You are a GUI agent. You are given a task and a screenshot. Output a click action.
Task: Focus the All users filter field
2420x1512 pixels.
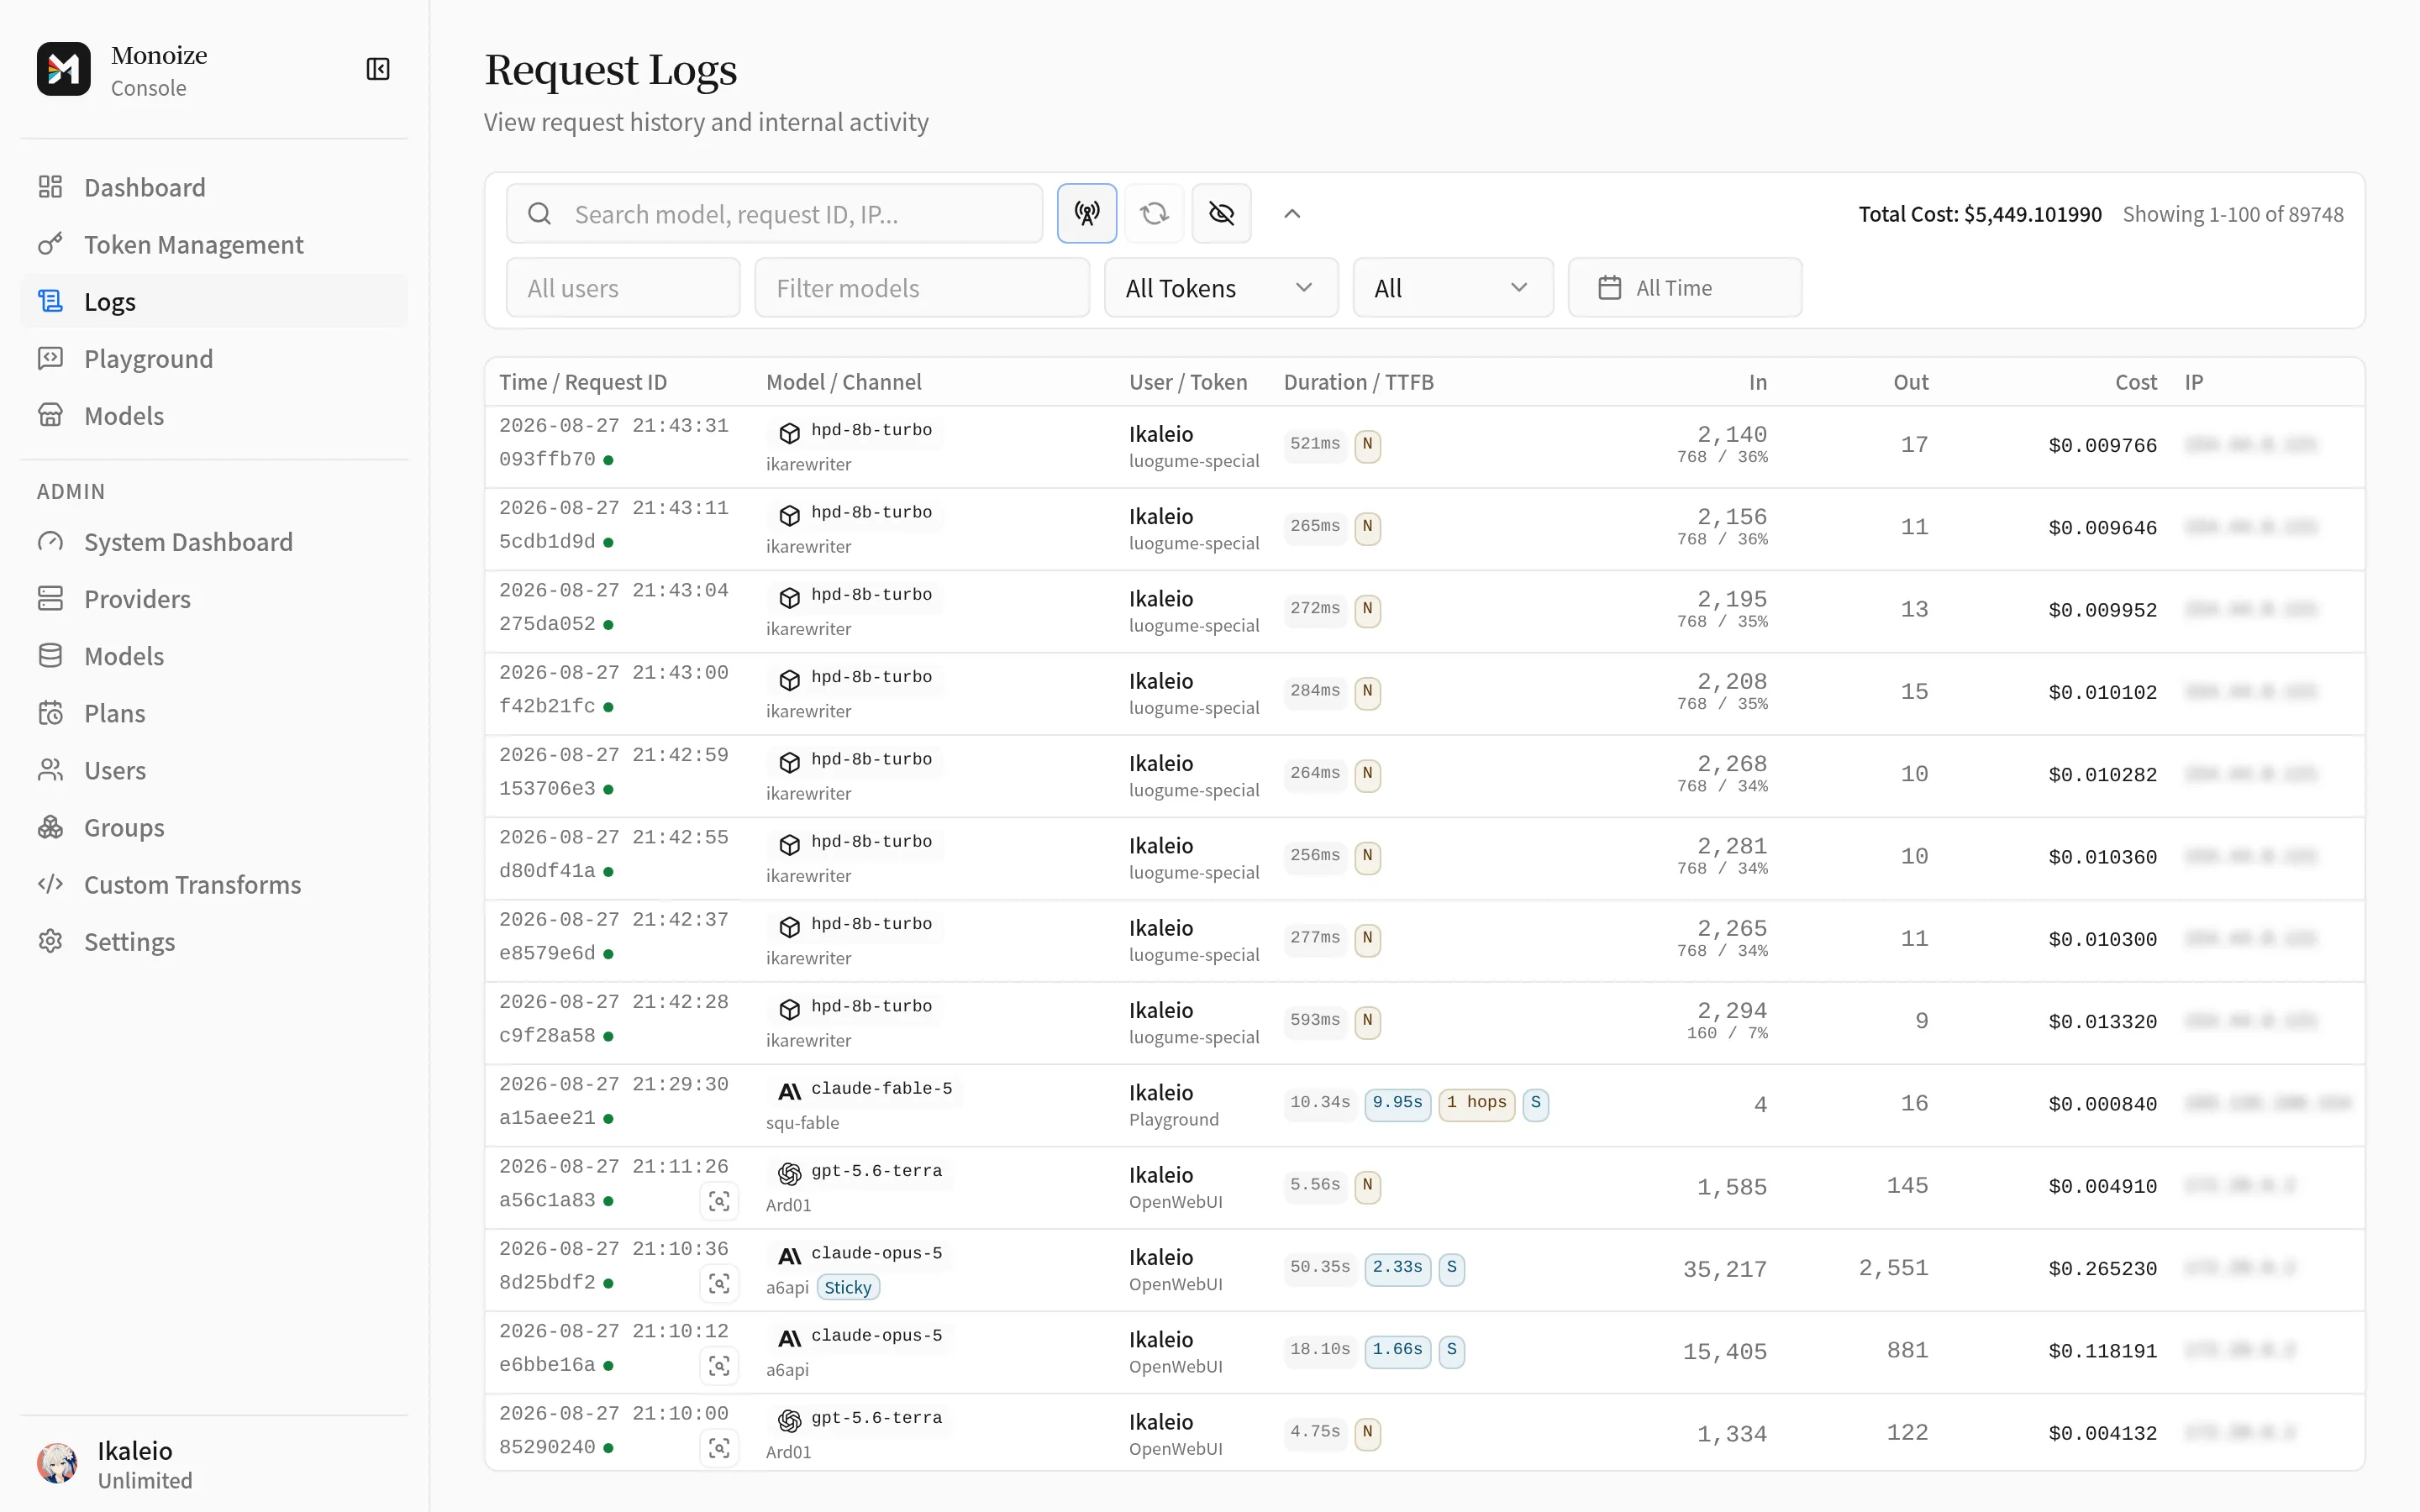pyautogui.click(x=623, y=288)
